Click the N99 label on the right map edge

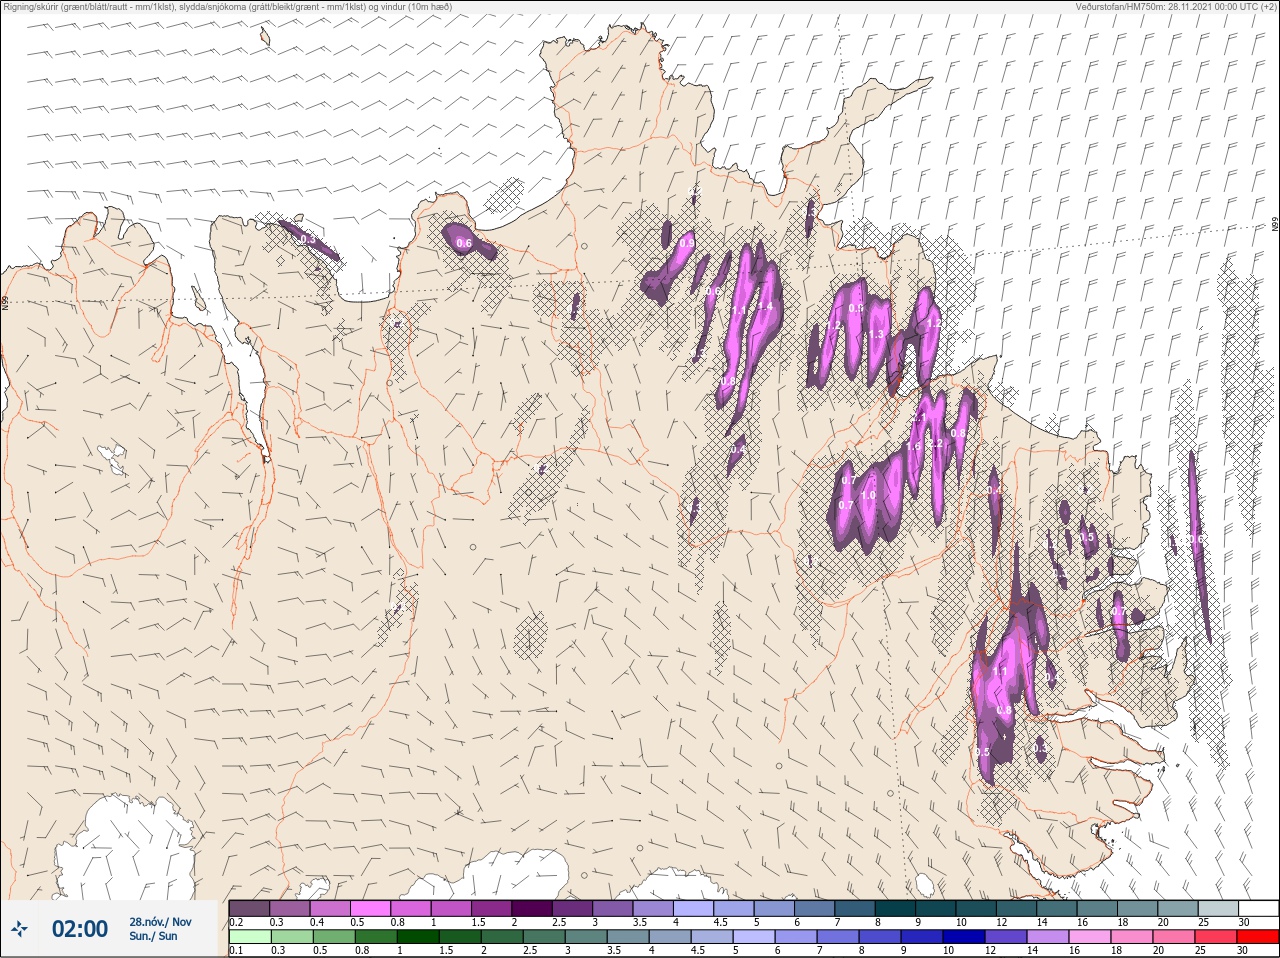click(1275, 226)
